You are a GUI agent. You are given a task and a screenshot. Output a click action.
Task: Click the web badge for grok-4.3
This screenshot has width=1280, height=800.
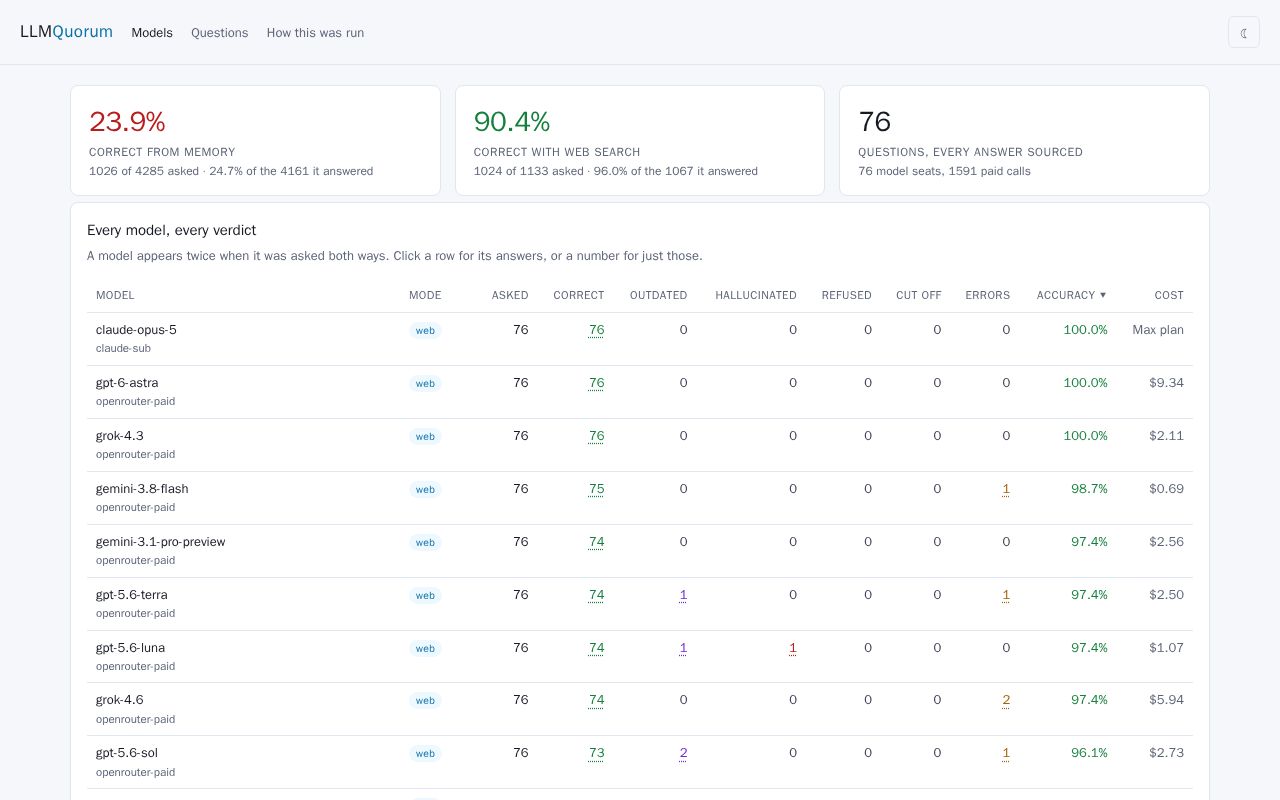click(x=425, y=437)
